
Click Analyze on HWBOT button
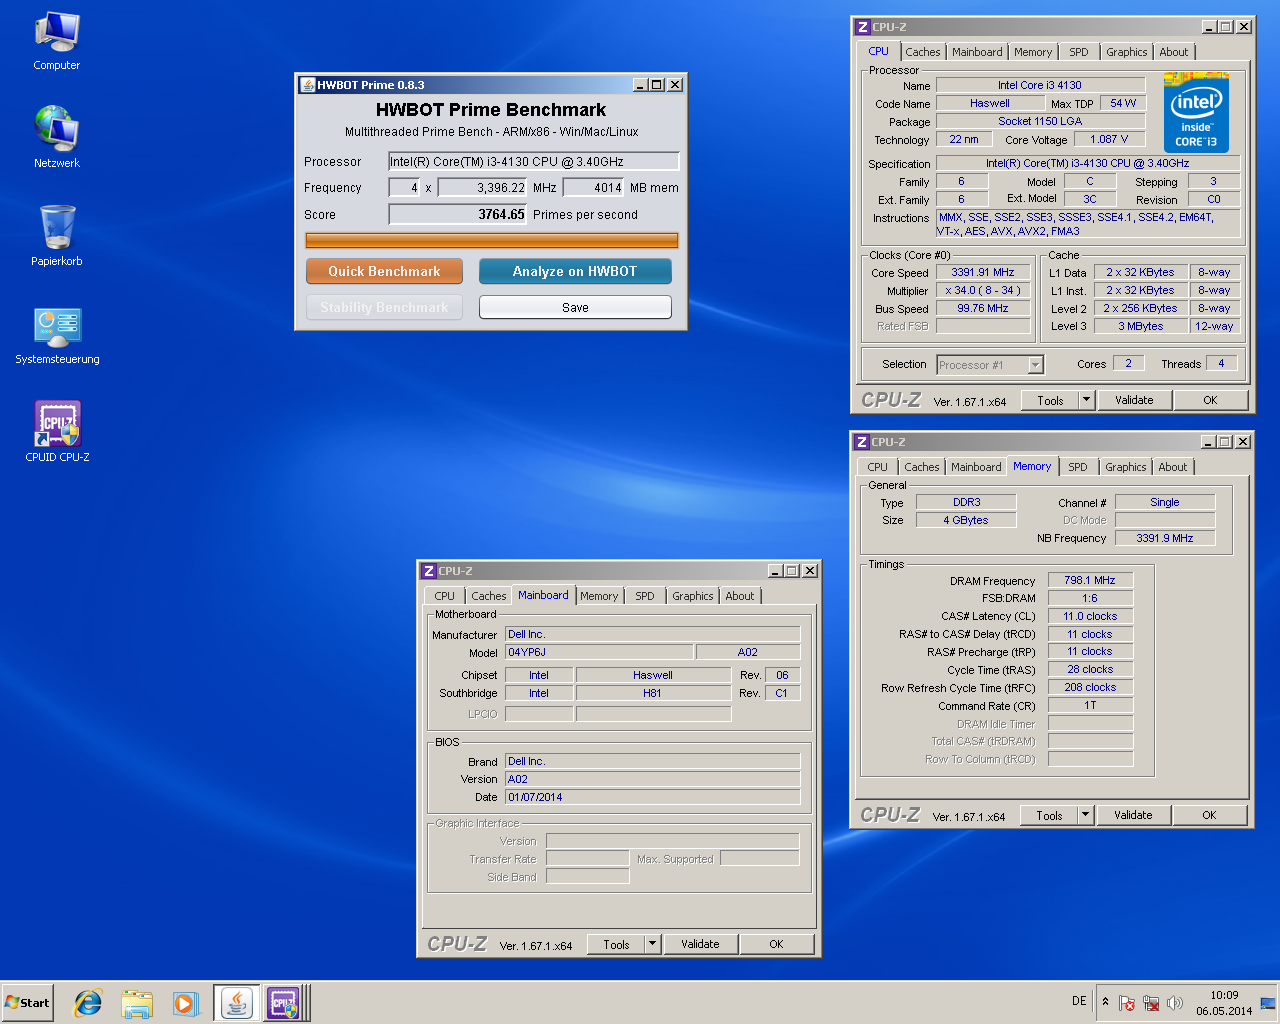point(575,271)
